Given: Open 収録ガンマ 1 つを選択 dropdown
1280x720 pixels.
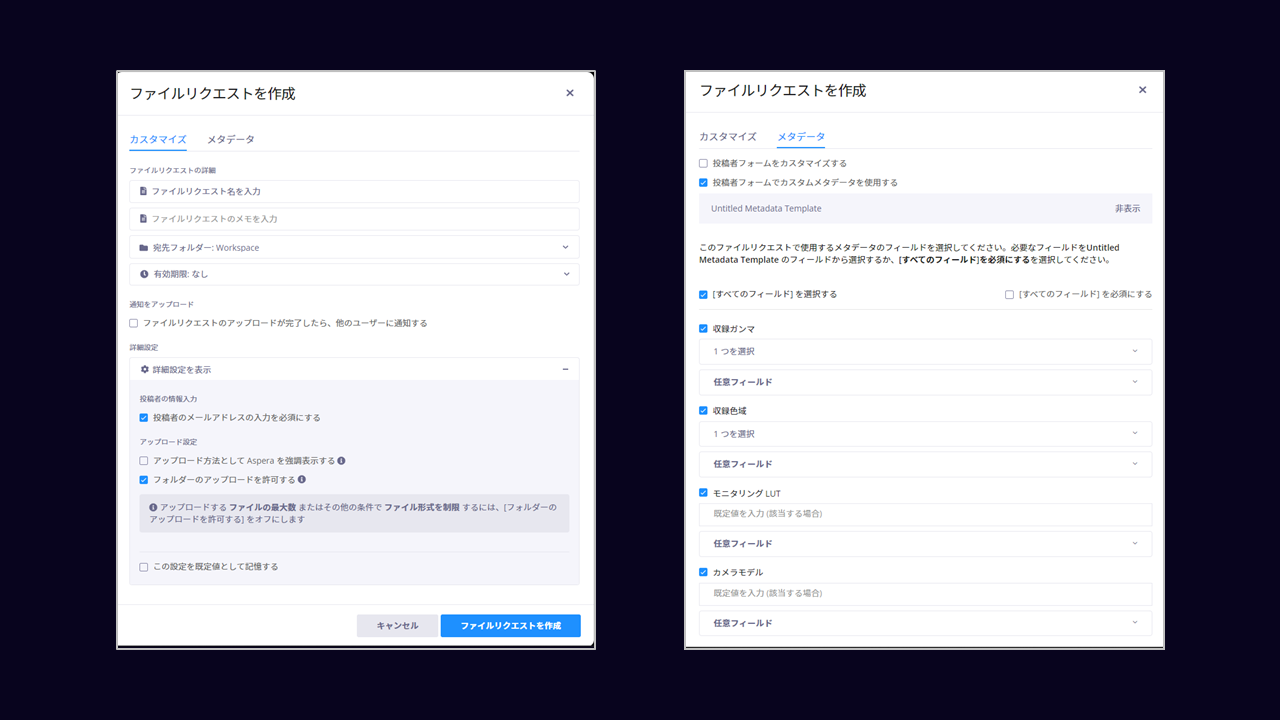Looking at the screenshot, I should tap(925, 352).
